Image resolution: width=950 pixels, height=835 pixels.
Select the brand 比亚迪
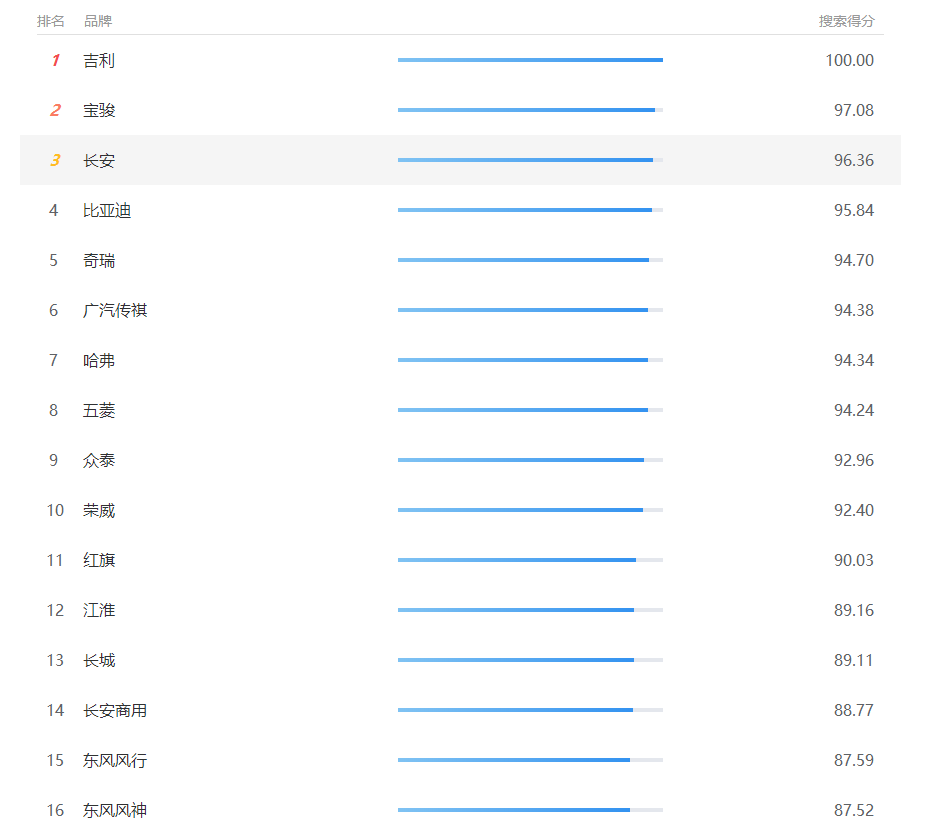[x=107, y=210]
